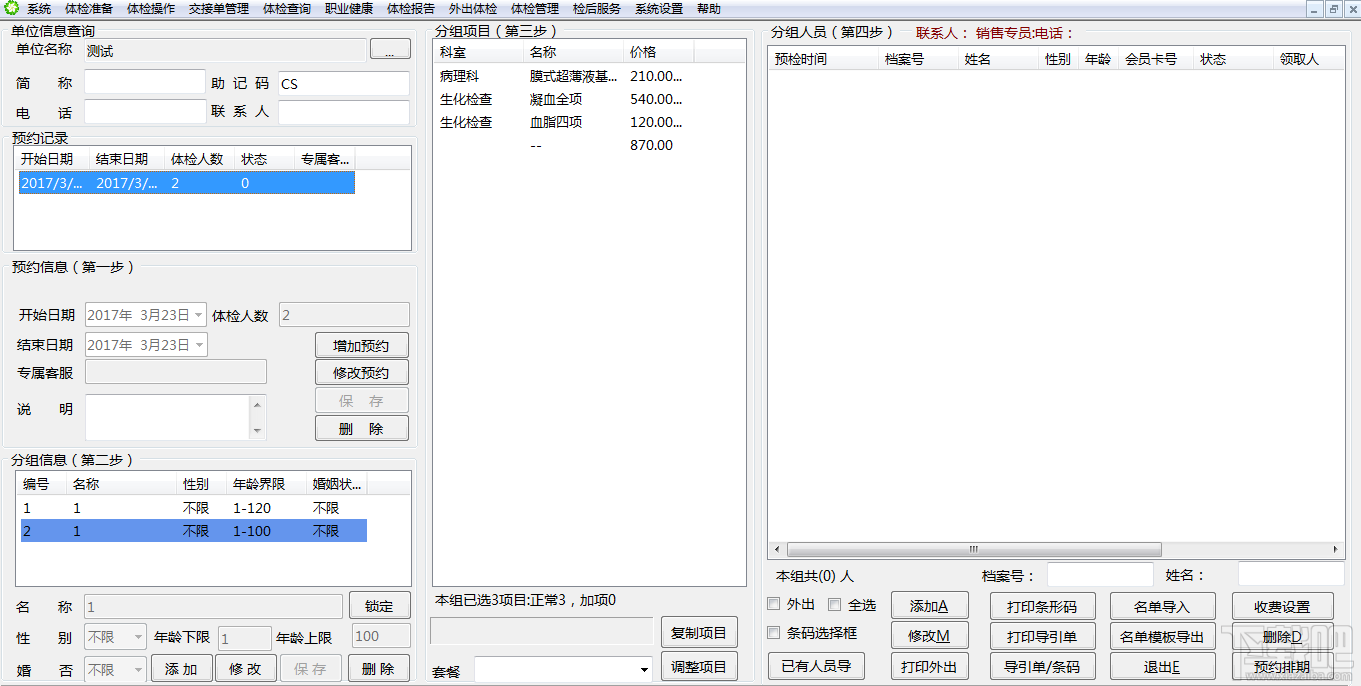The width and height of the screenshot is (1361, 686).
Task: Open the 系统 menu
Action: [x=39, y=9]
